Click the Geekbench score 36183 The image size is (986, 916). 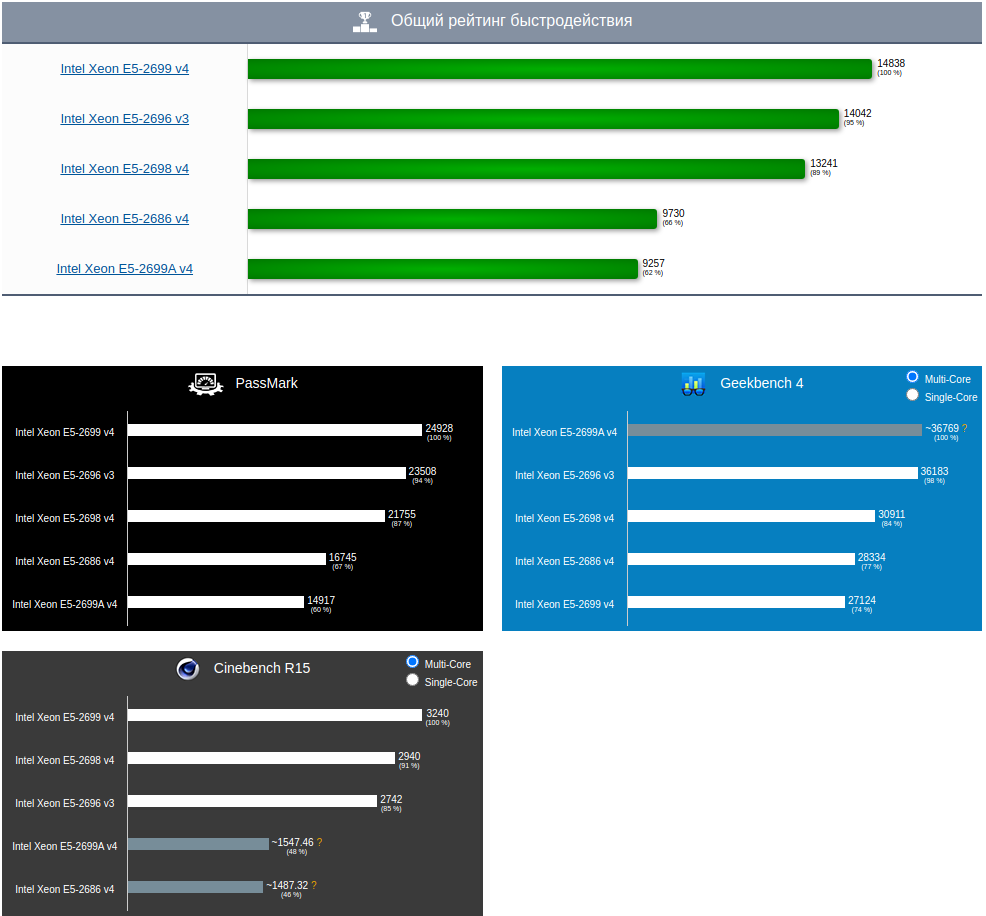934,472
